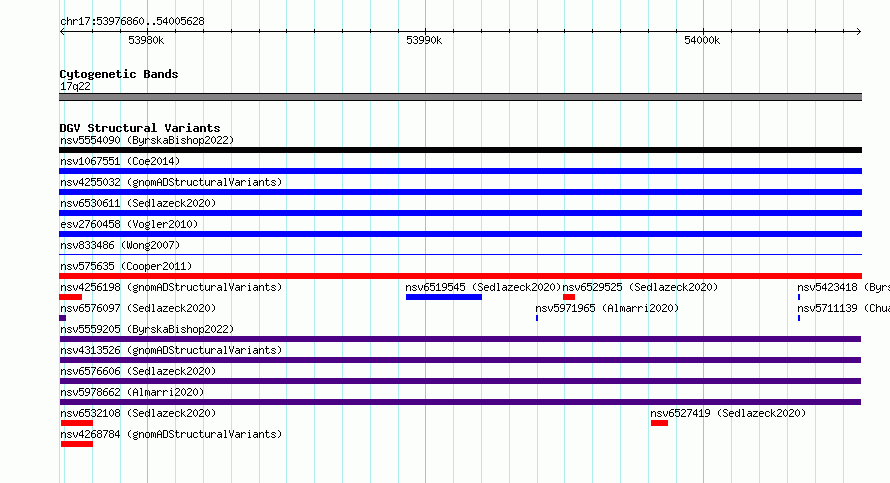The width and height of the screenshot is (890, 483).
Task: Click the 53980k ruler tick label
Action: [x=146, y=40]
